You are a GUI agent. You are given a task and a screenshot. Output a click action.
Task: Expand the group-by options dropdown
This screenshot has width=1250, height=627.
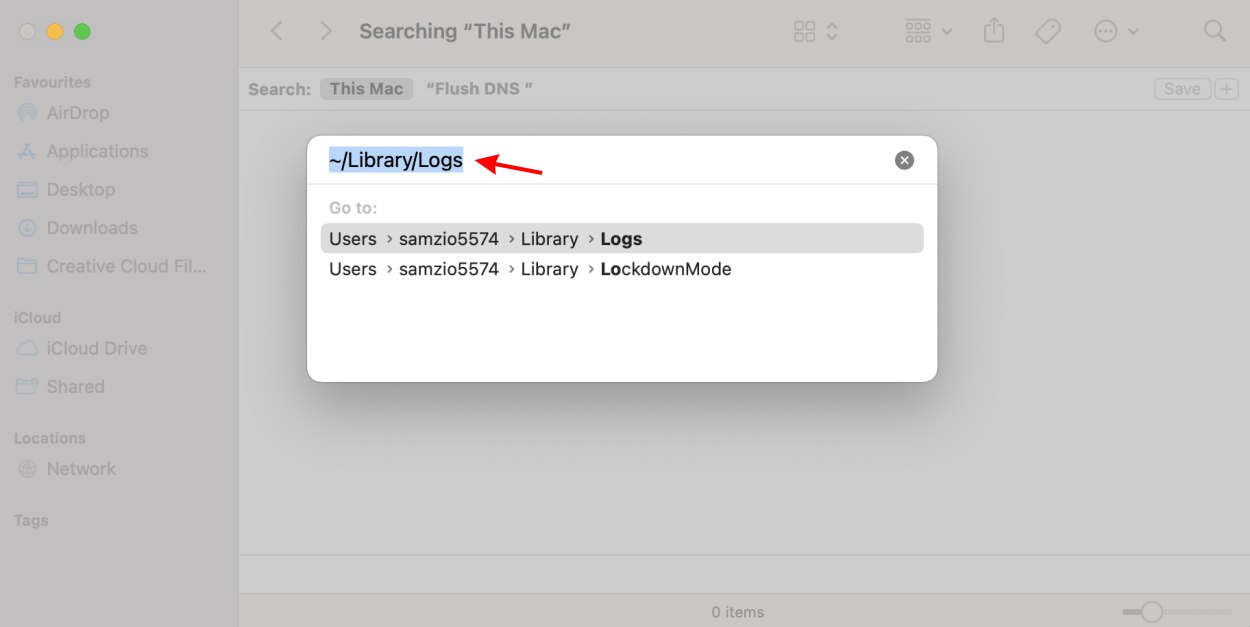click(x=928, y=31)
